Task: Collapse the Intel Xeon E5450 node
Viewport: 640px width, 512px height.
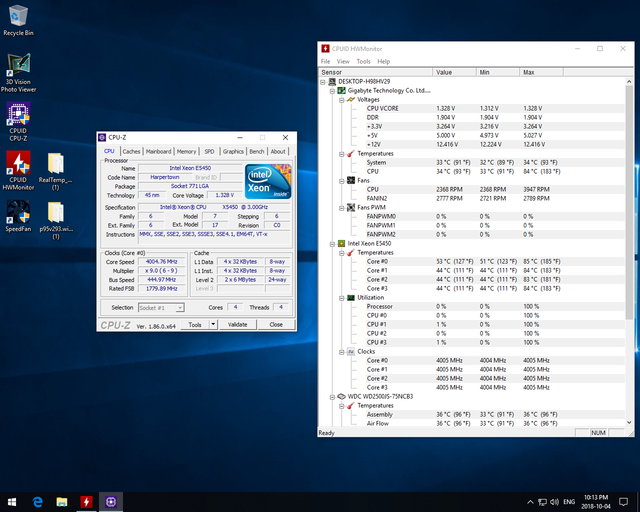Action: 332,244
